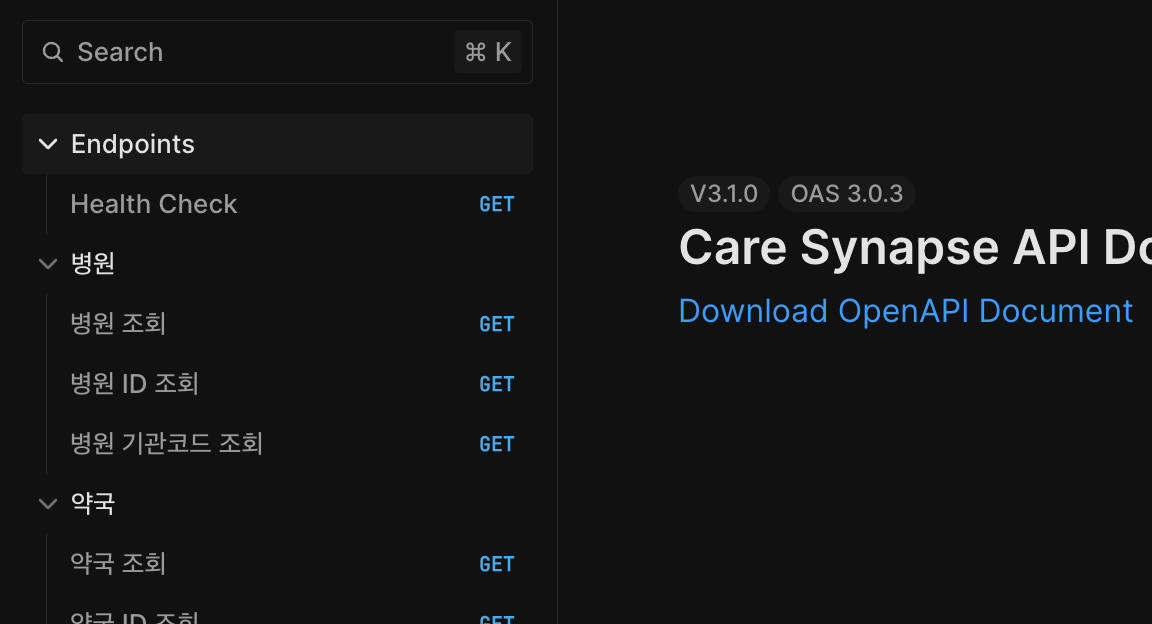Click GET badge beside Health Check
This screenshot has height=624, width=1152.
click(x=497, y=205)
